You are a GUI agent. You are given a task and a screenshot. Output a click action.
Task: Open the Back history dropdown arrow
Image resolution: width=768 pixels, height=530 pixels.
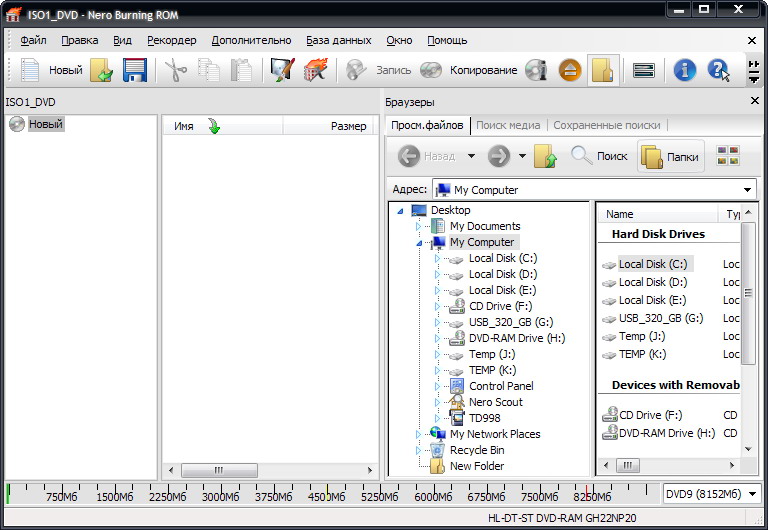[x=471, y=156]
